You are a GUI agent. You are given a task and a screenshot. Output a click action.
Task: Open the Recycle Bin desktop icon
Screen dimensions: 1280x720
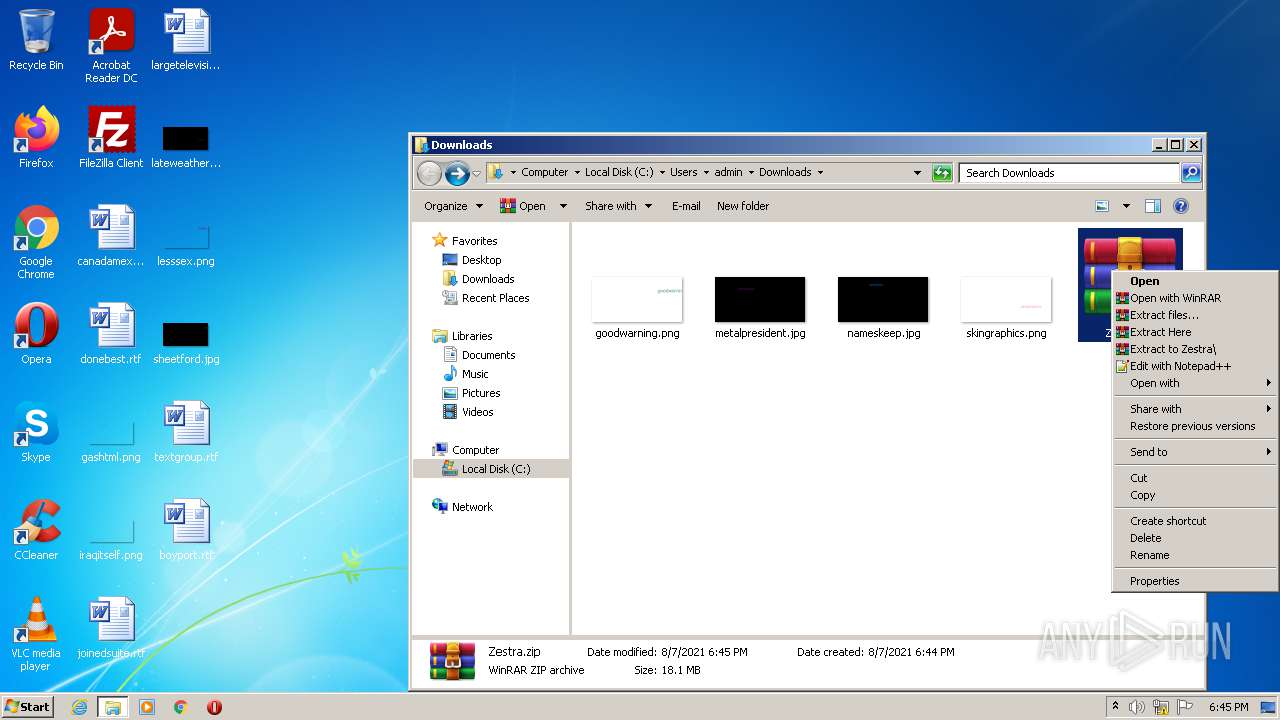click(36, 40)
